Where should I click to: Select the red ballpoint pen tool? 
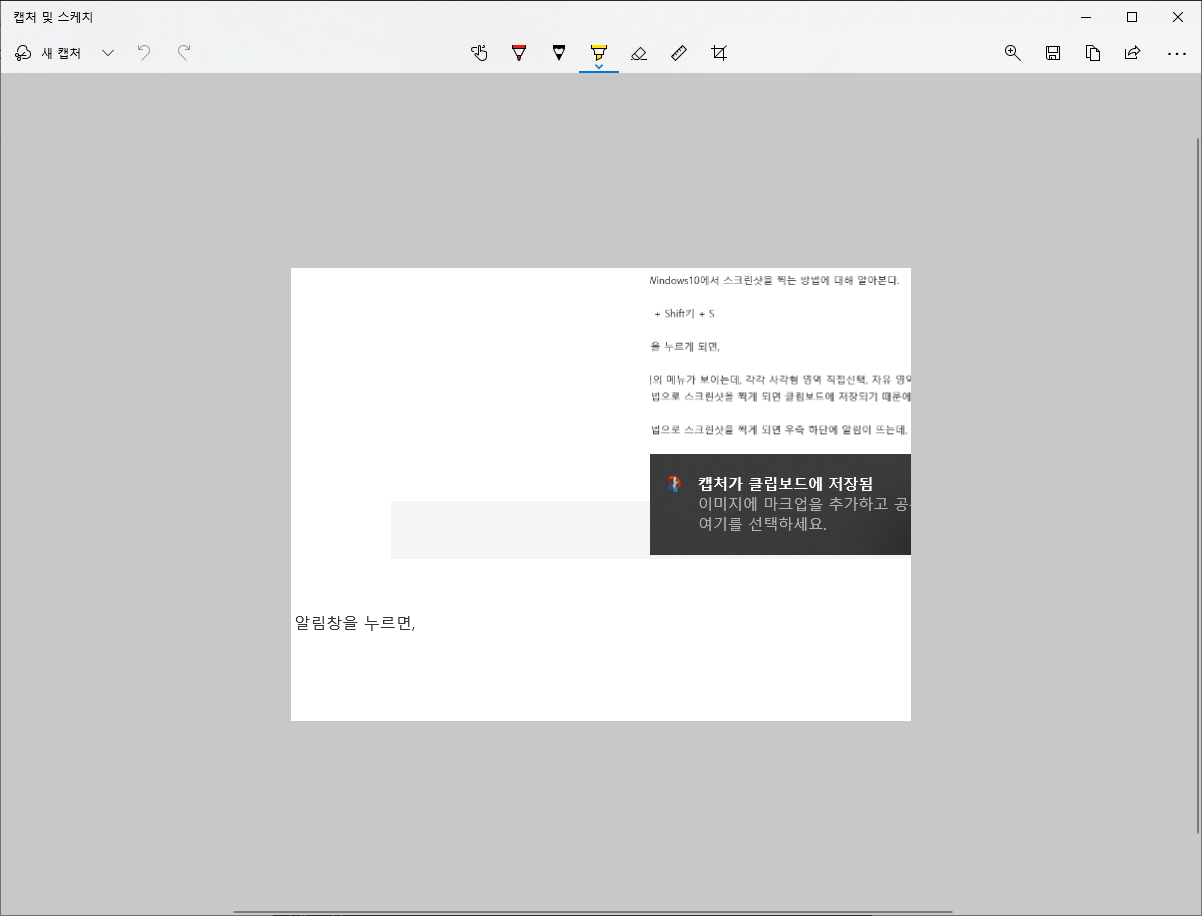click(518, 53)
